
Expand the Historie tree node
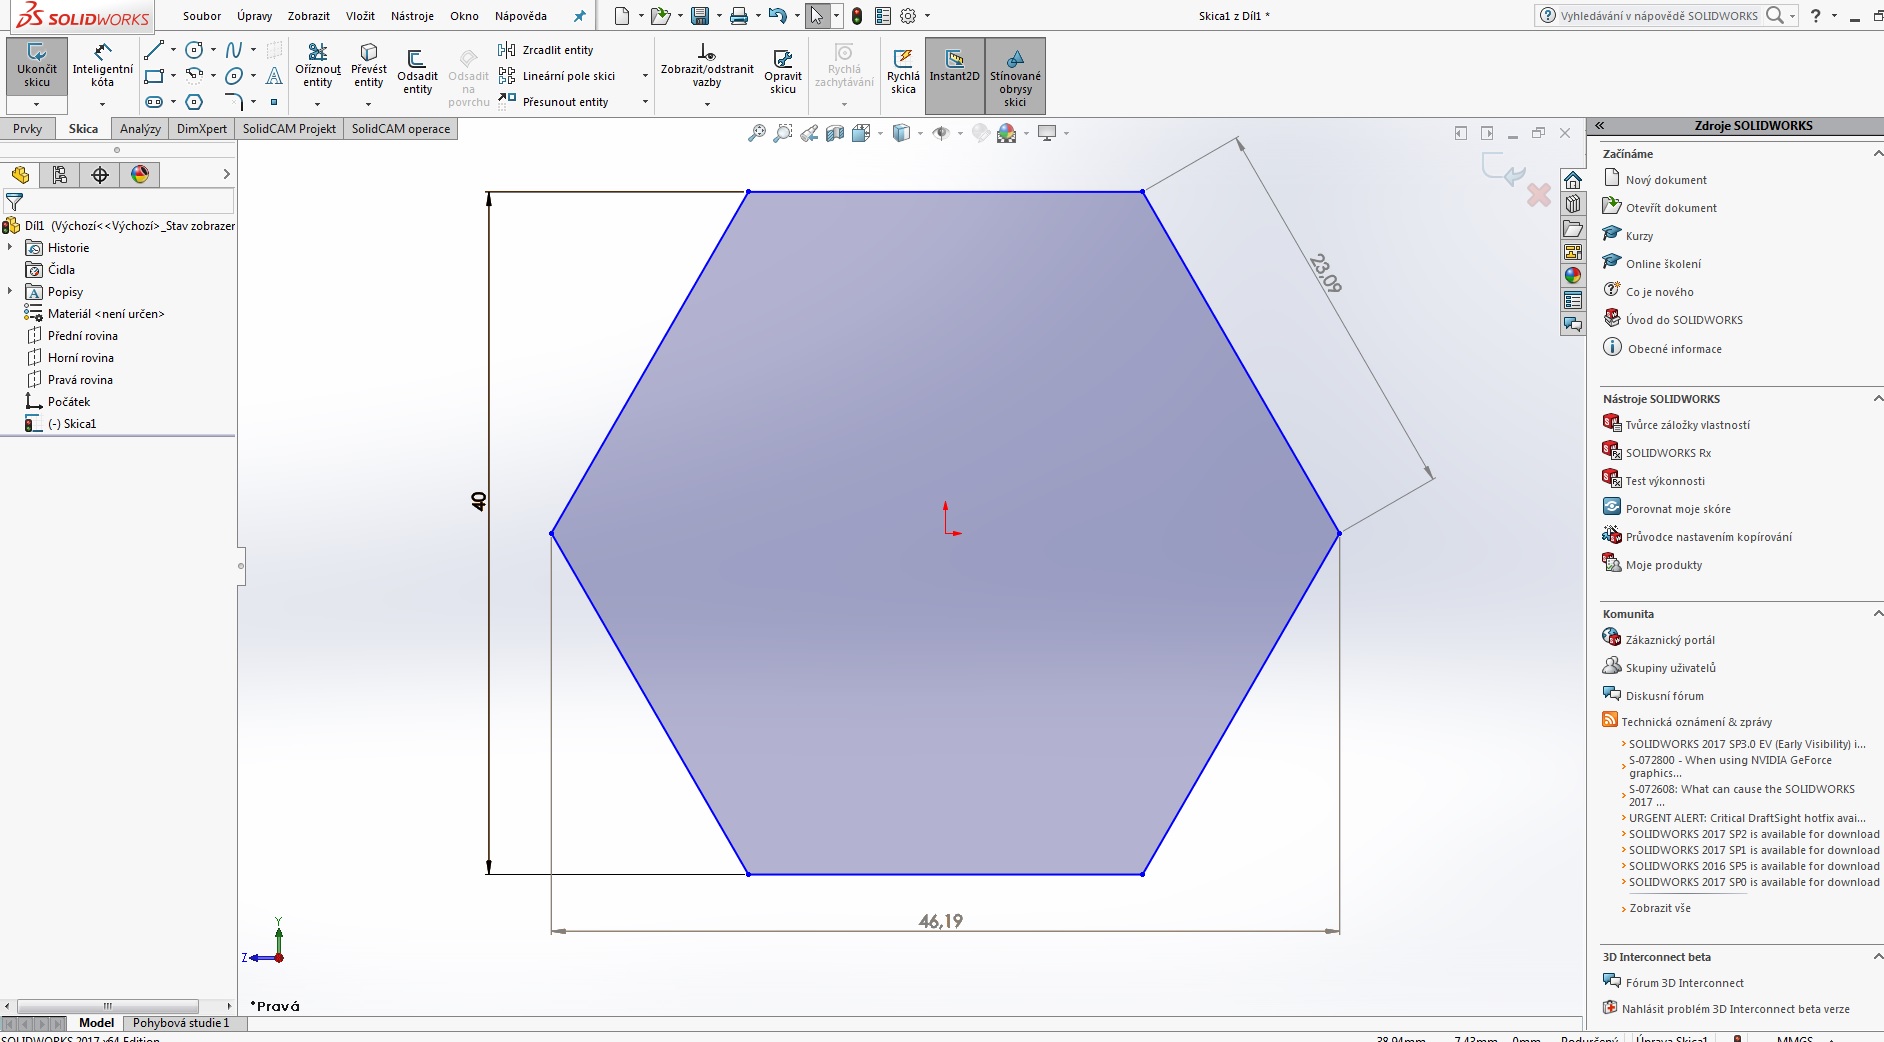tap(10, 247)
